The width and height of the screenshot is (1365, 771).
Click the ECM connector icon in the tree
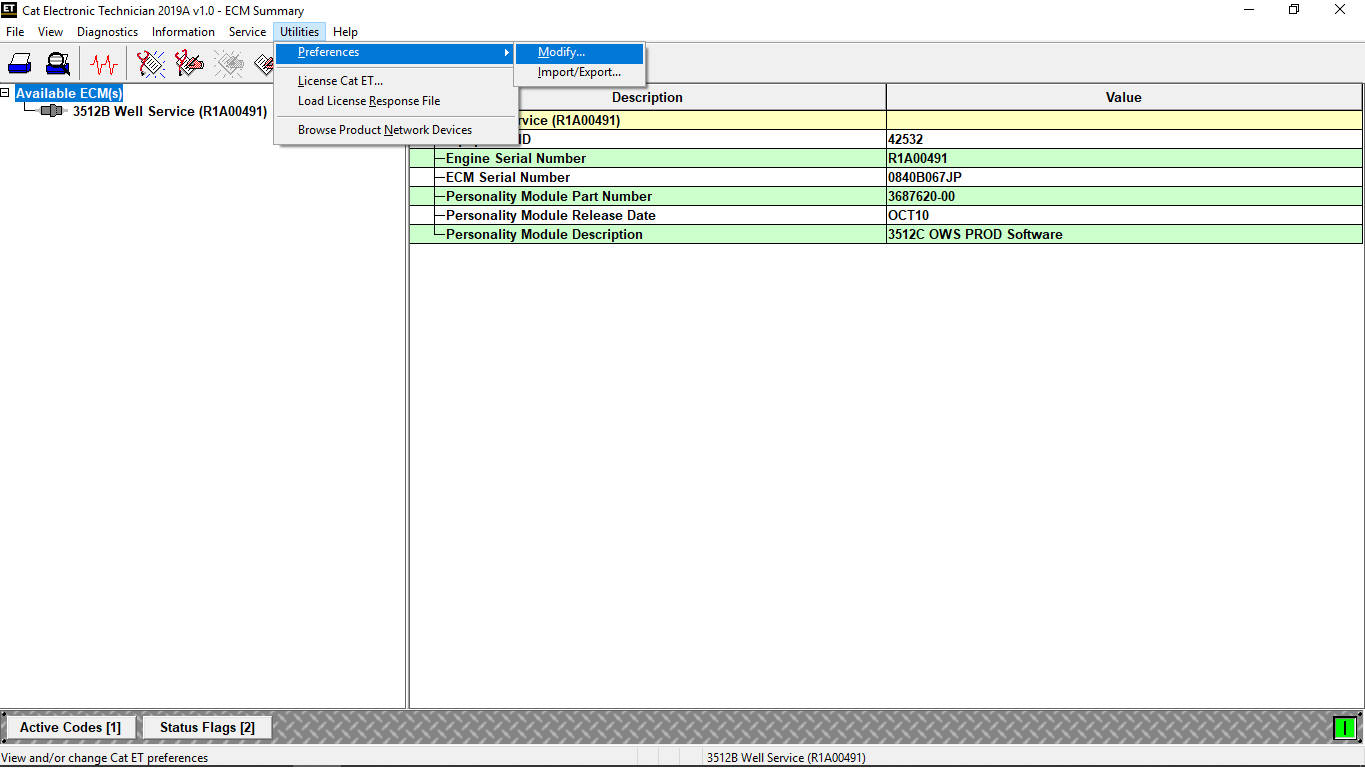[51, 111]
